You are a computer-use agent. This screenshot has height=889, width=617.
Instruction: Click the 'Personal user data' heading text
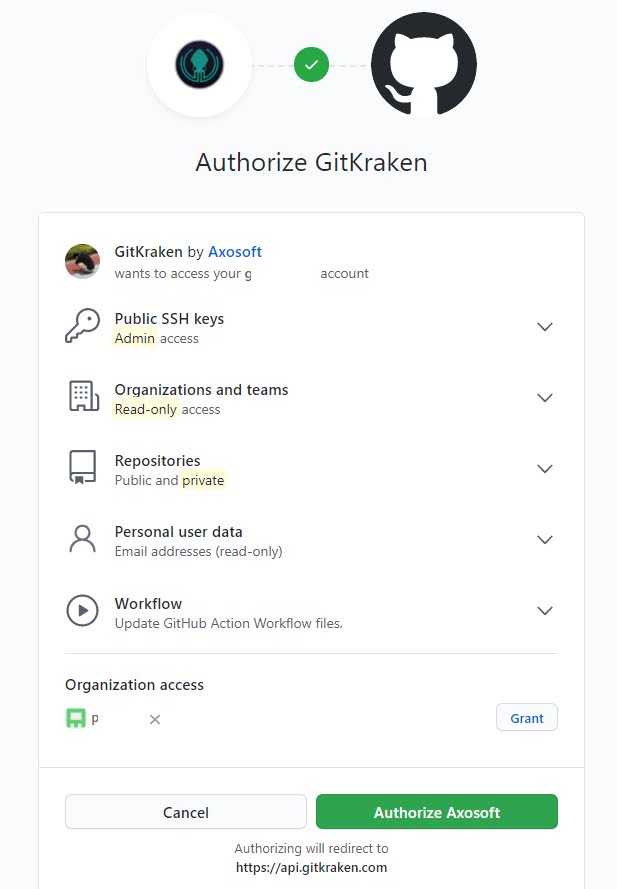click(179, 532)
